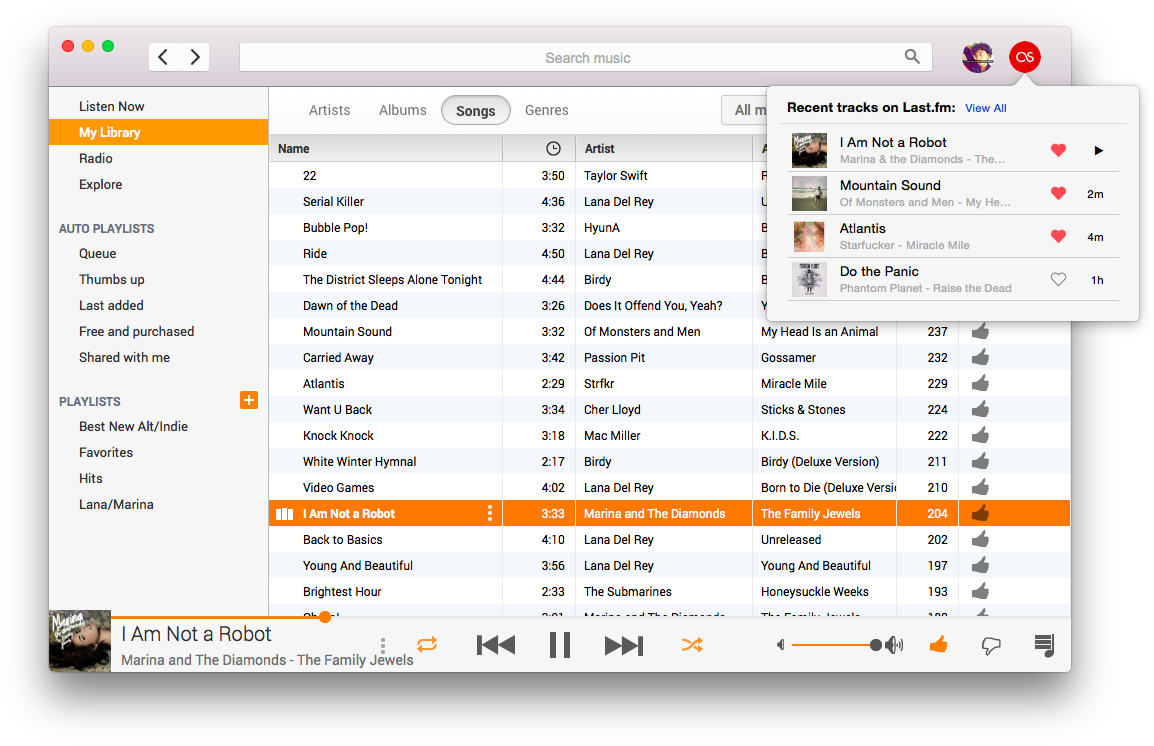This screenshot has width=1154, height=746.
Task: Unlove I Am Not a Robot on Last.fm
Action: pos(1058,150)
